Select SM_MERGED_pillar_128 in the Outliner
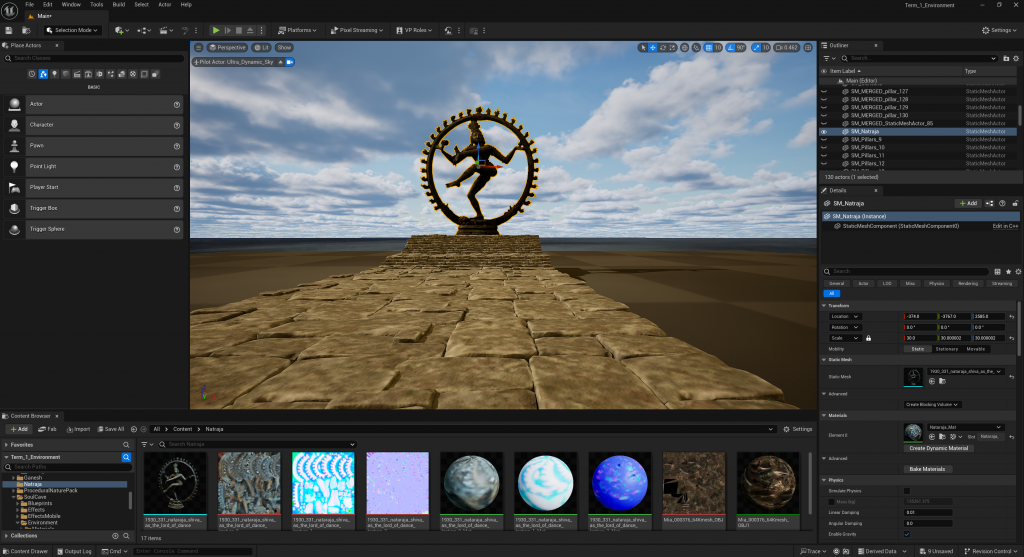The width and height of the screenshot is (1024, 557). (x=879, y=99)
